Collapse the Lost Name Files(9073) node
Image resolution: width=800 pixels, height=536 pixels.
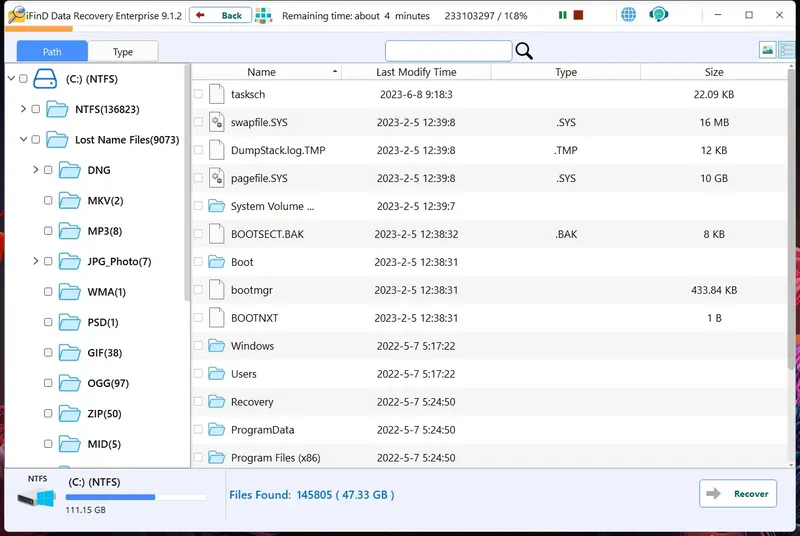(23, 139)
